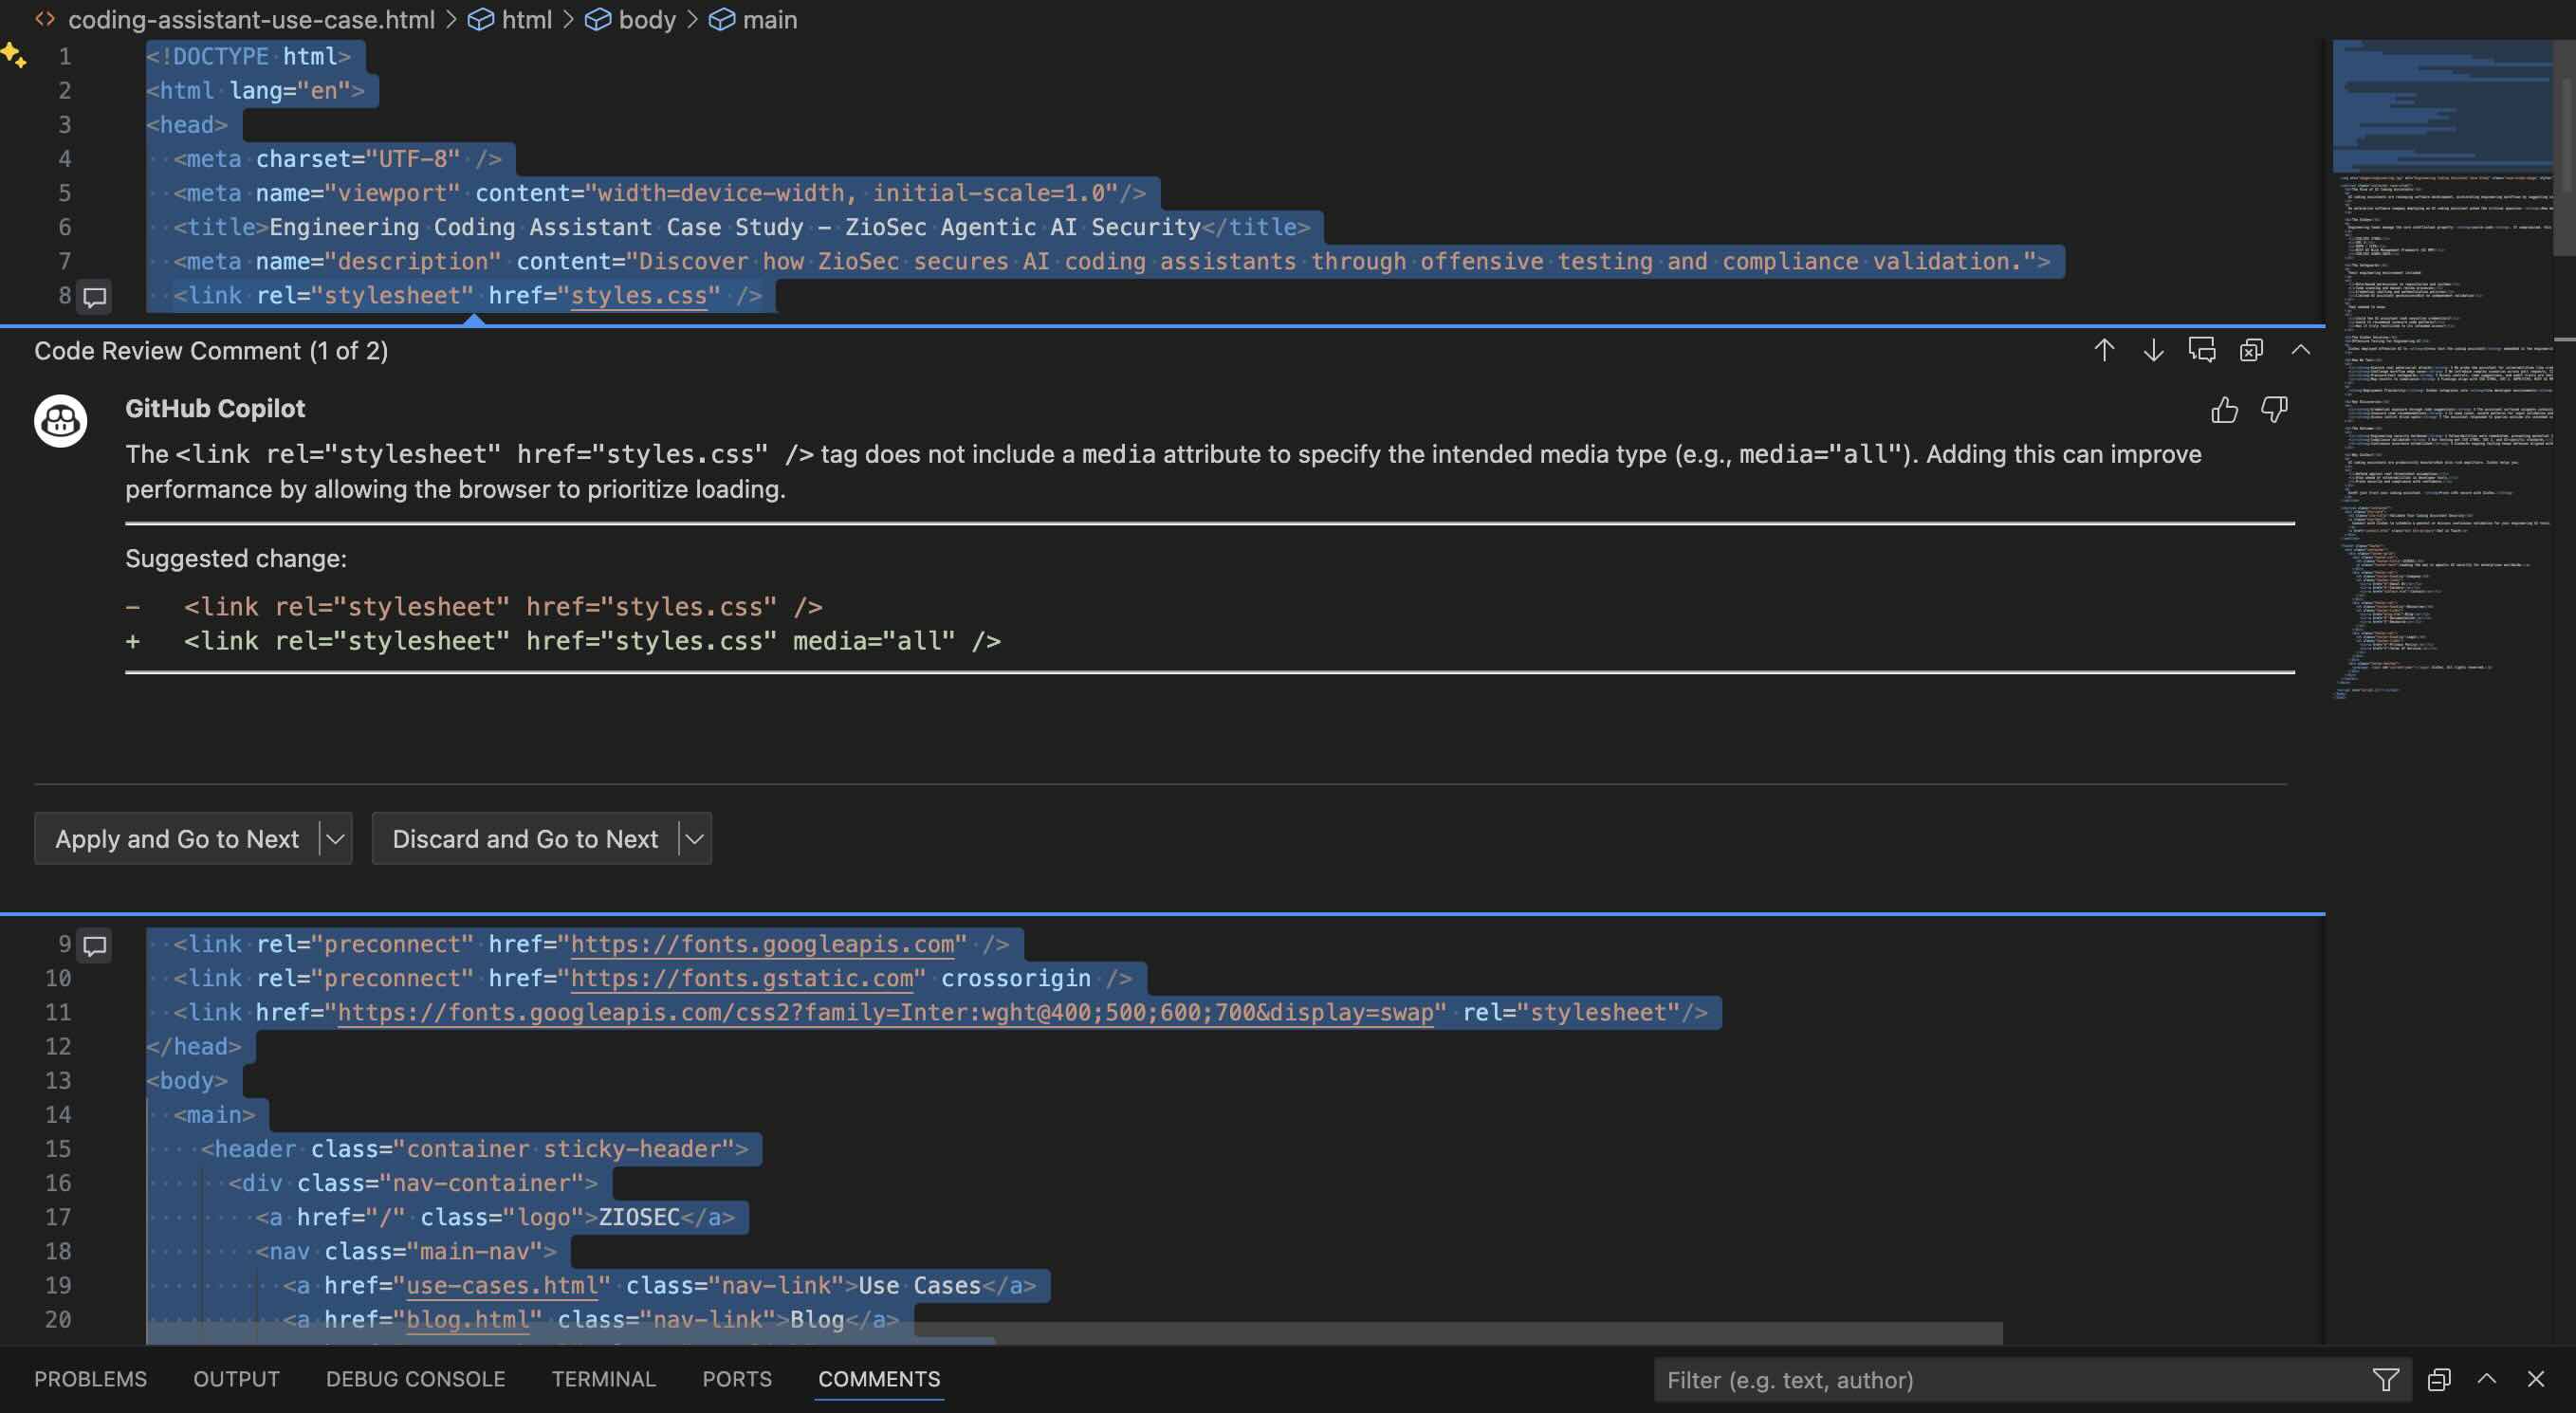Image resolution: width=2576 pixels, height=1413 pixels.
Task: Open the DEBUG CONSOLE tab
Action: (x=415, y=1379)
